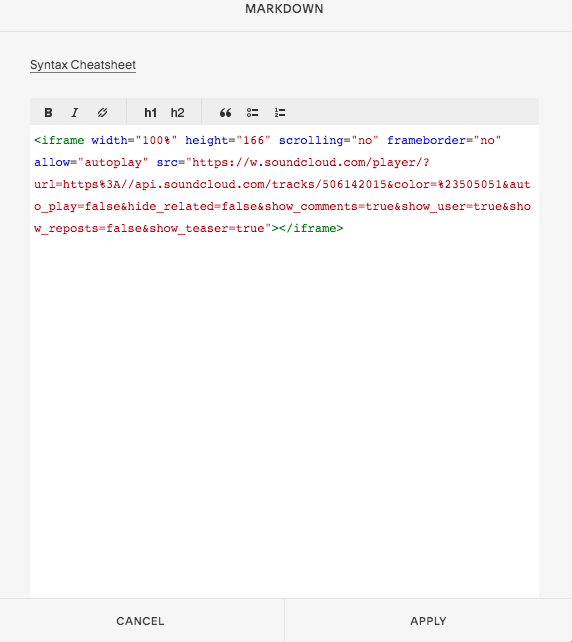The image size is (572, 642).
Task: Click the '<iframe' opening tag text
Action: tap(59, 140)
